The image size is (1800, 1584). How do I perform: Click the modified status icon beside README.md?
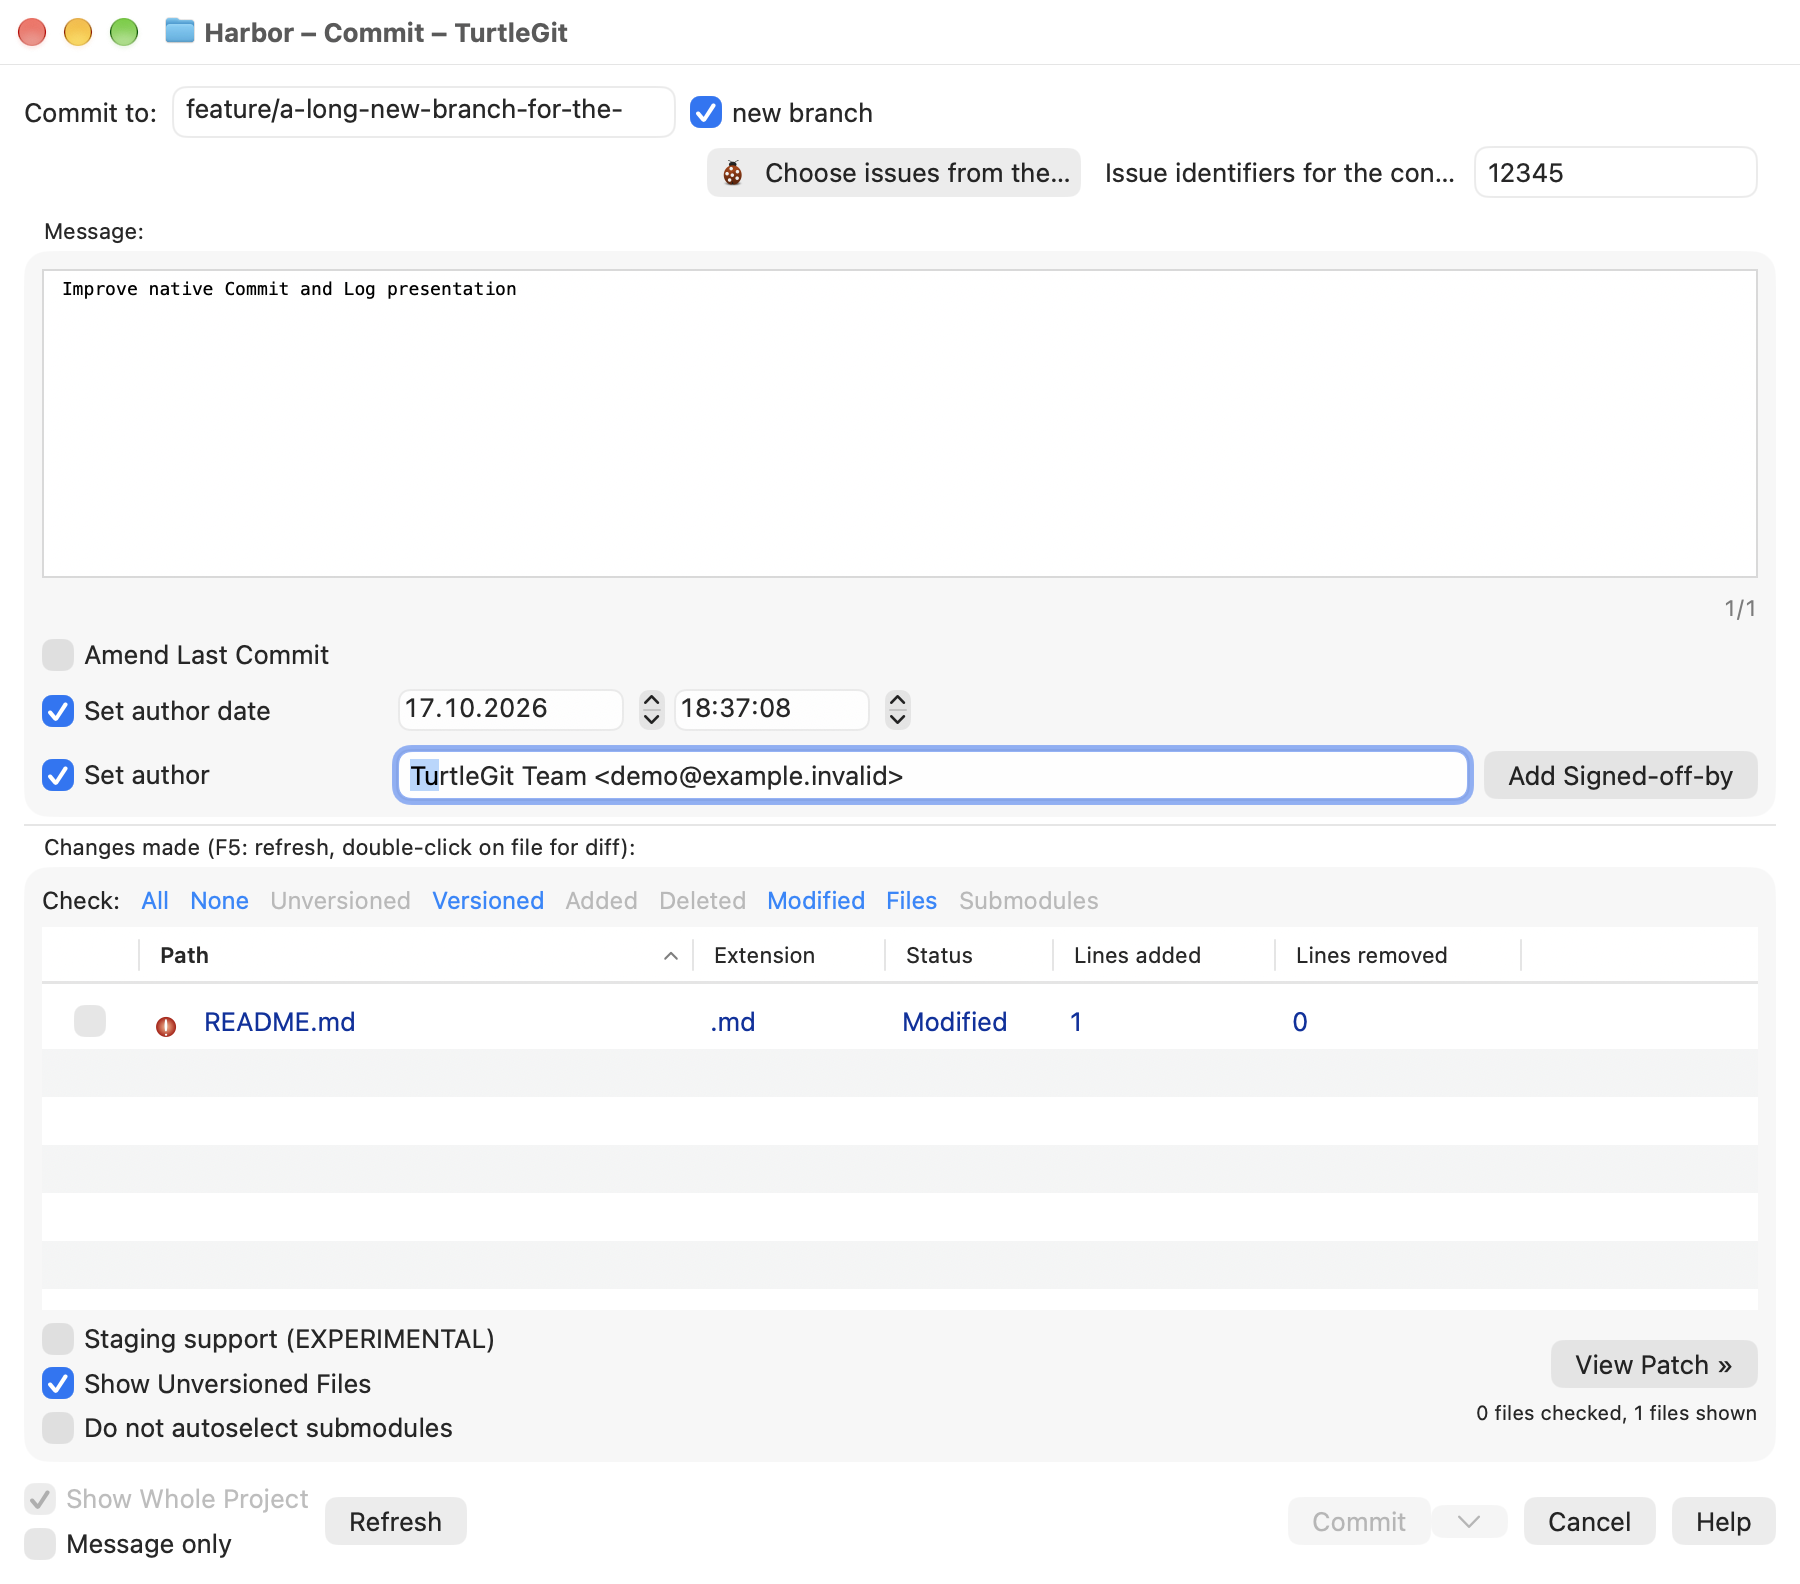coord(166,1026)
